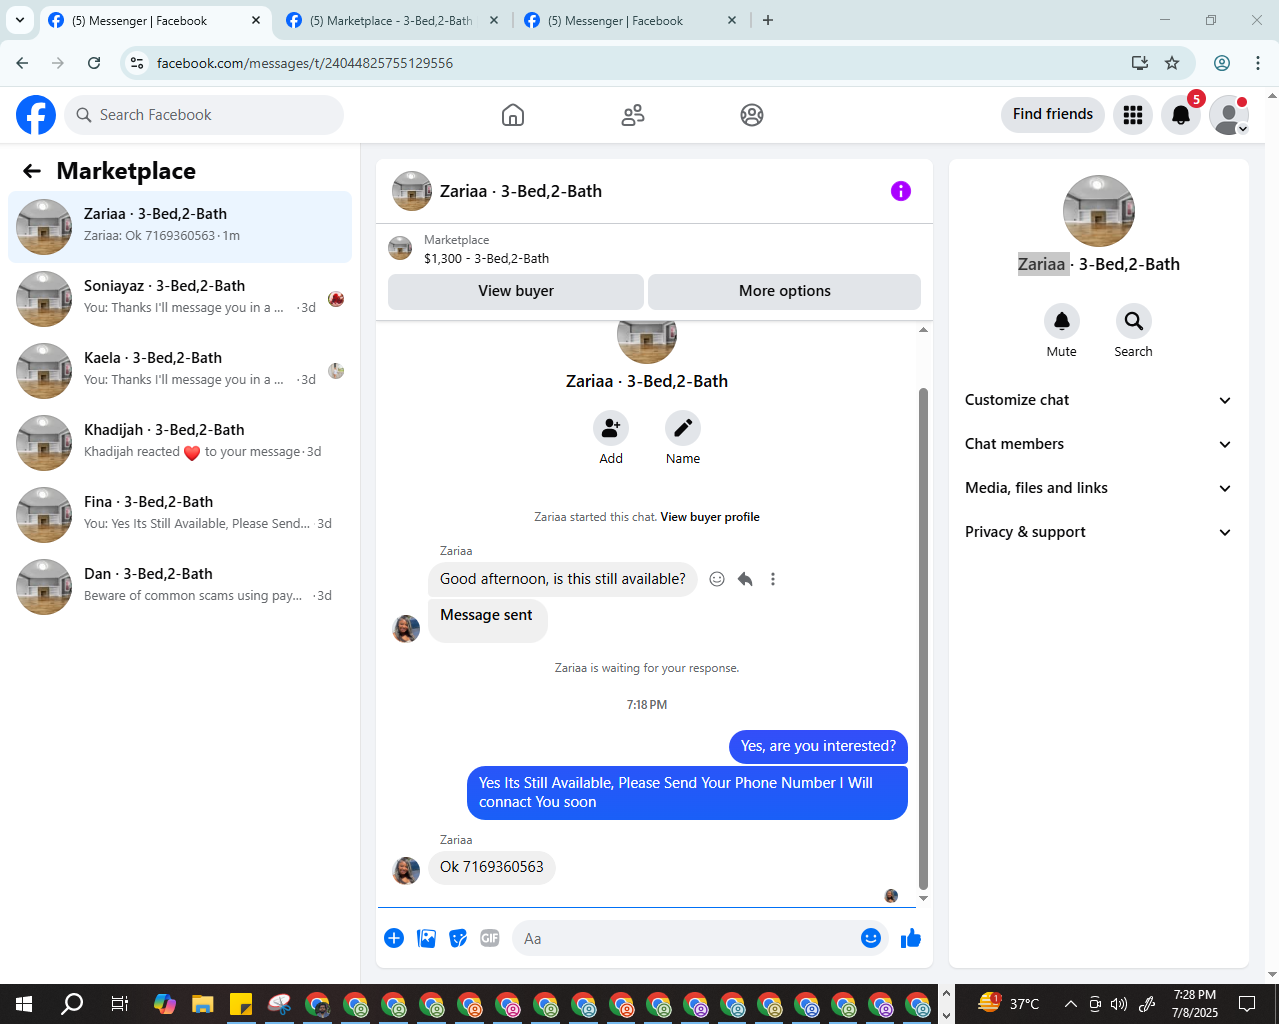
Task: Edit the chat name with pencil icon
Action: coord(683,428)
